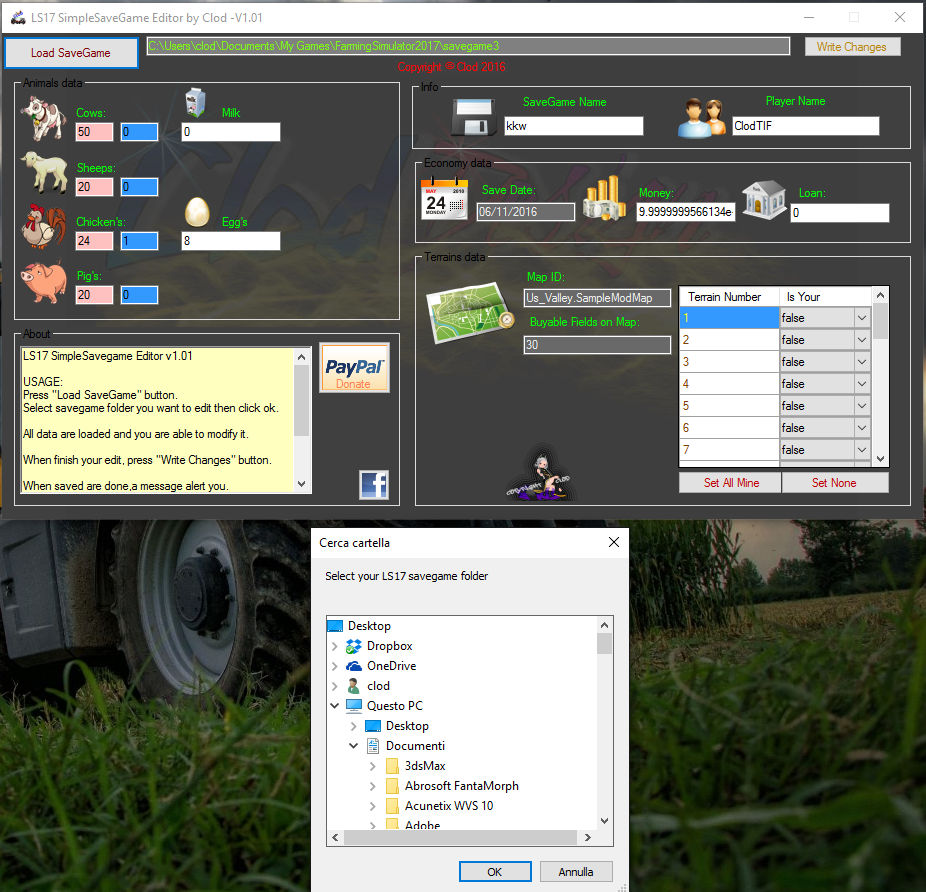Click the PayPal Donate button
Viewport: 926px width, 892px height.
[354, 367]
